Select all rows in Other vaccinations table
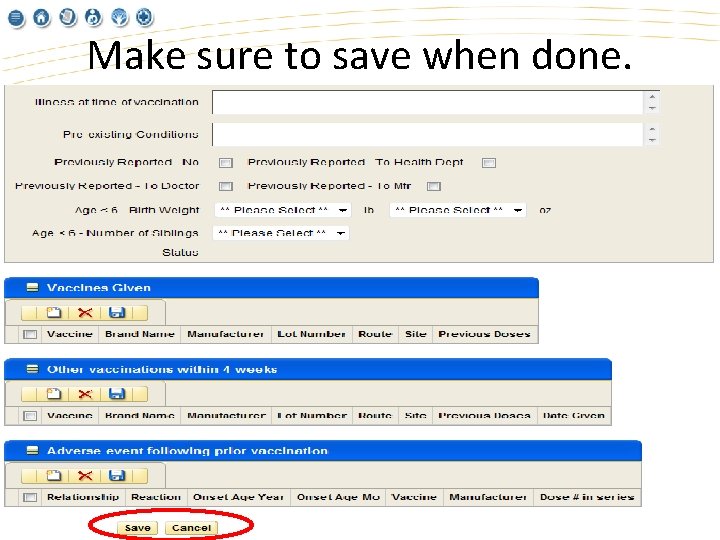The width and height of the screenshot is (720, 540). 30,416
